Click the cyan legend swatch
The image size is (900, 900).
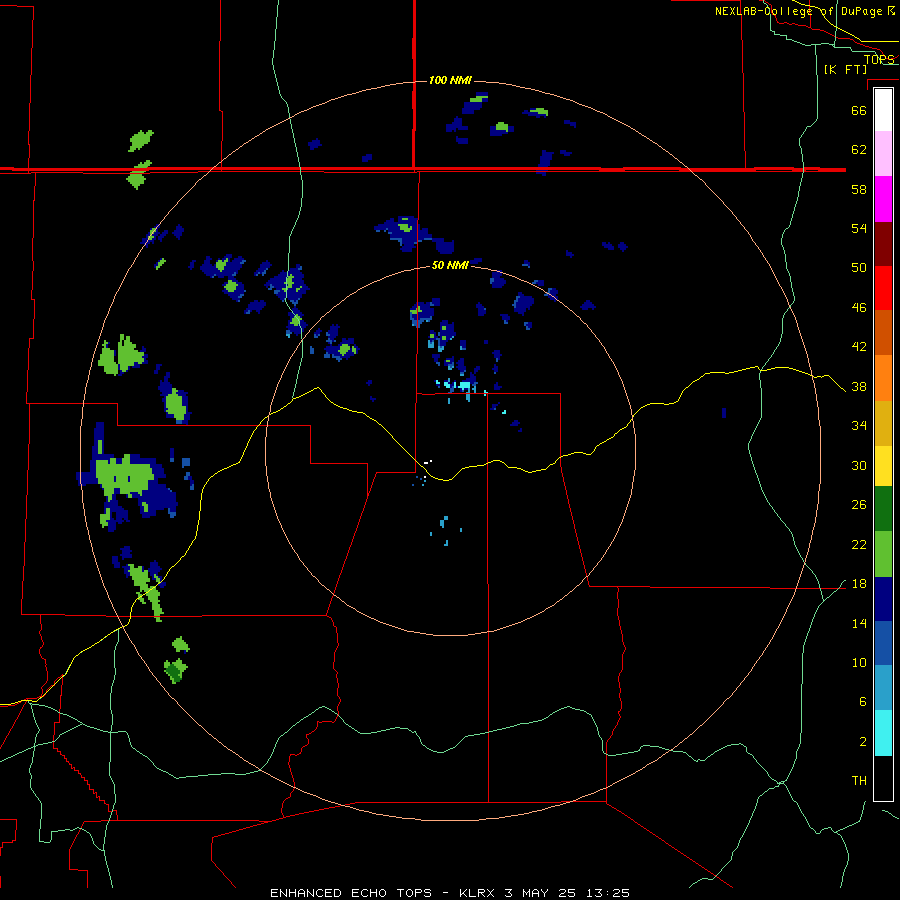883,733
